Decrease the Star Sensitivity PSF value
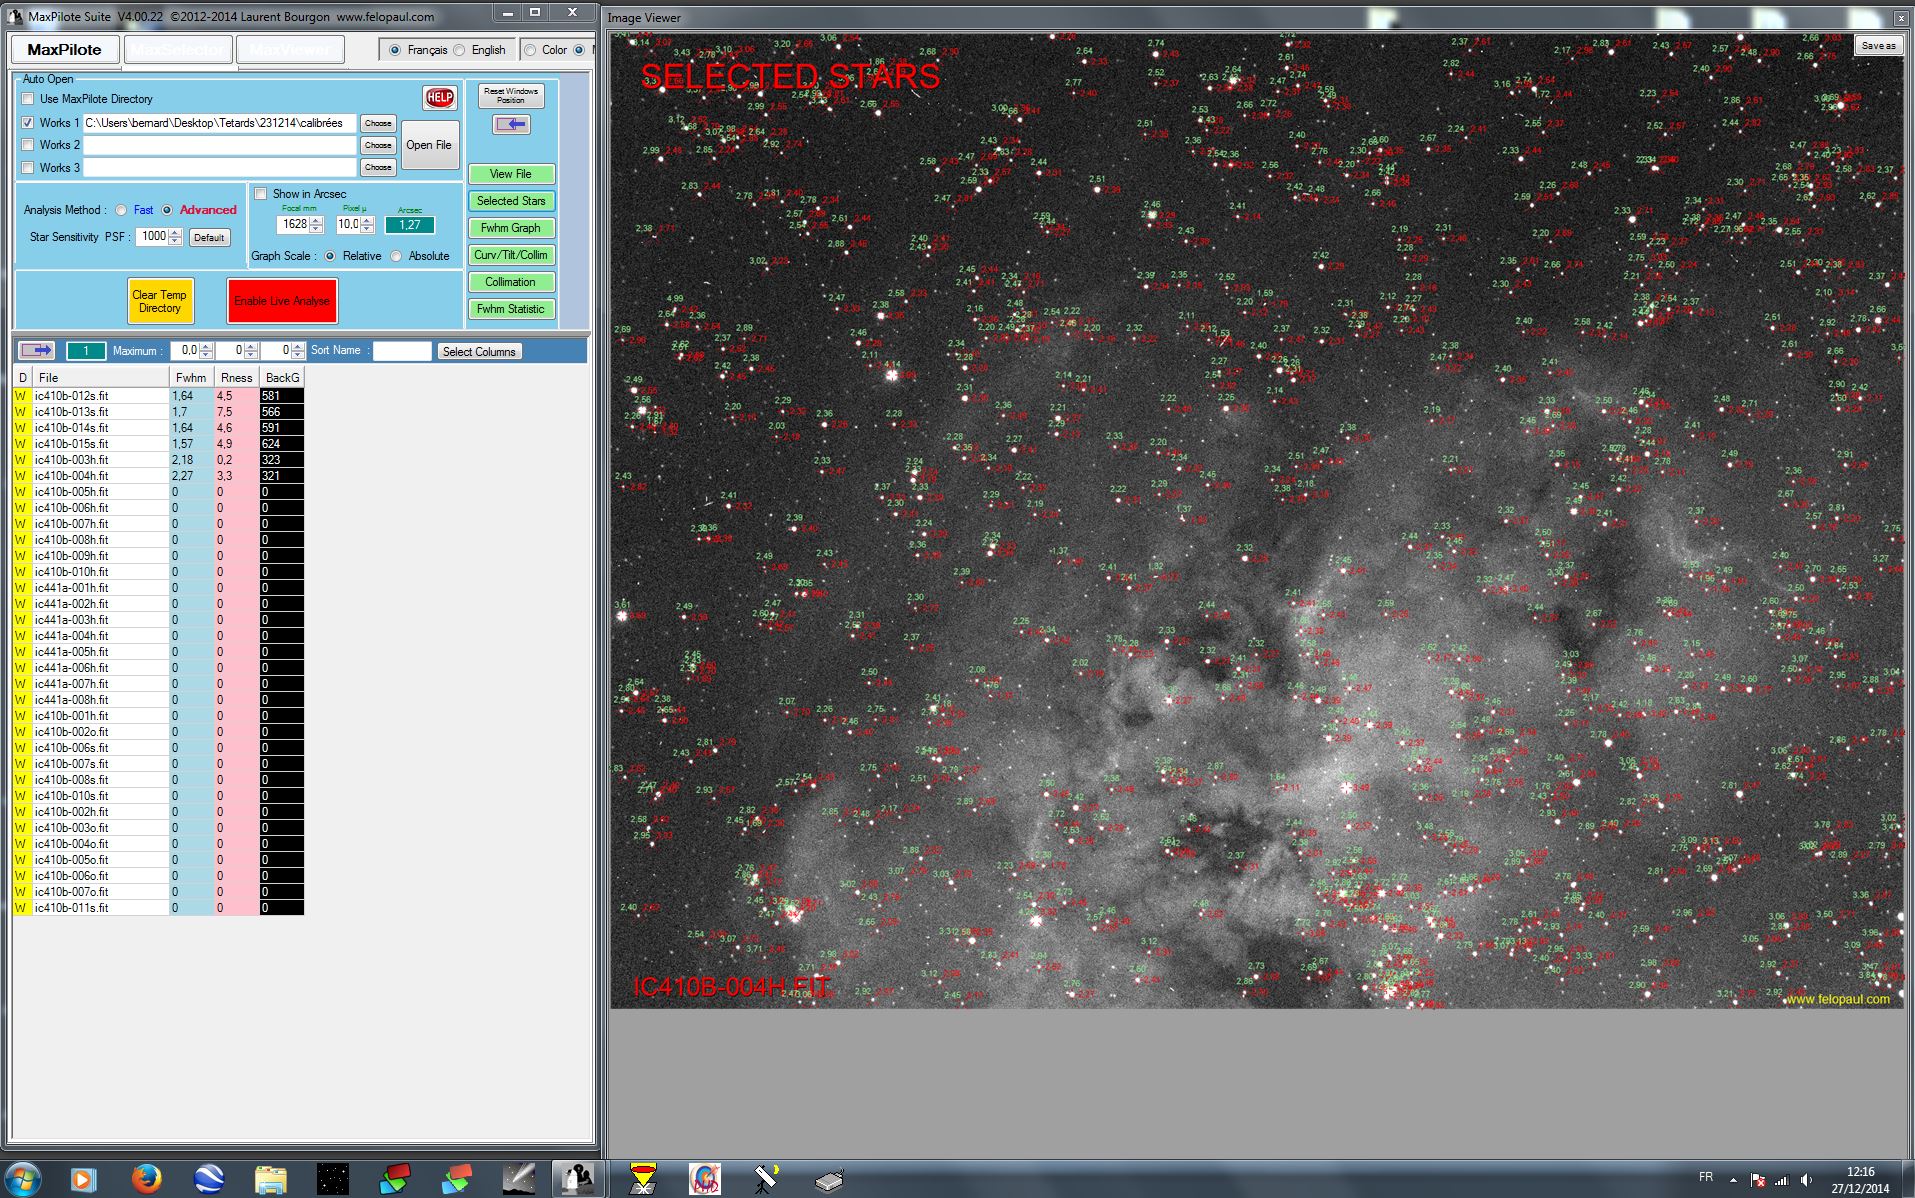The width and height of the screenshot is (1915, 1198). click(x=175, y=241)
